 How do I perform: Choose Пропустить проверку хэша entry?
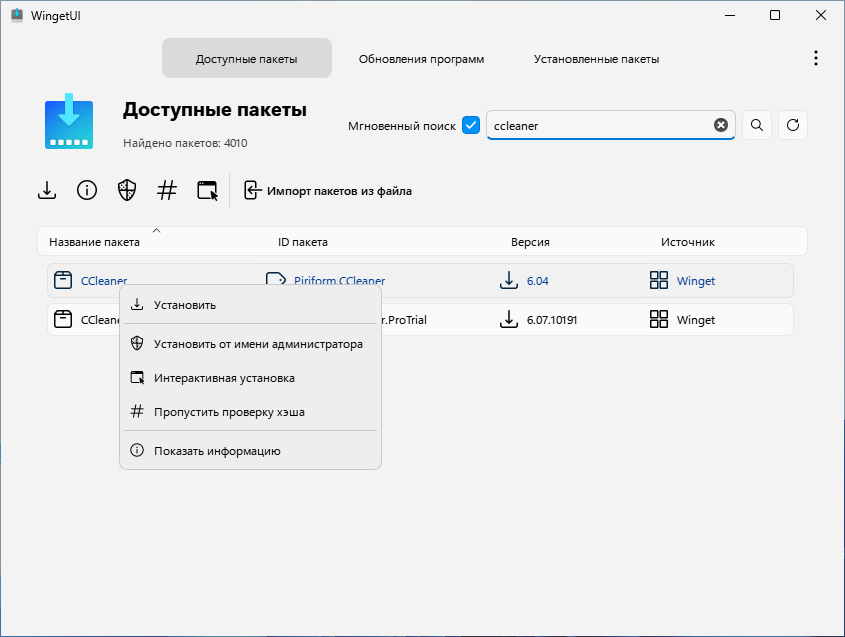click(251, 412)
